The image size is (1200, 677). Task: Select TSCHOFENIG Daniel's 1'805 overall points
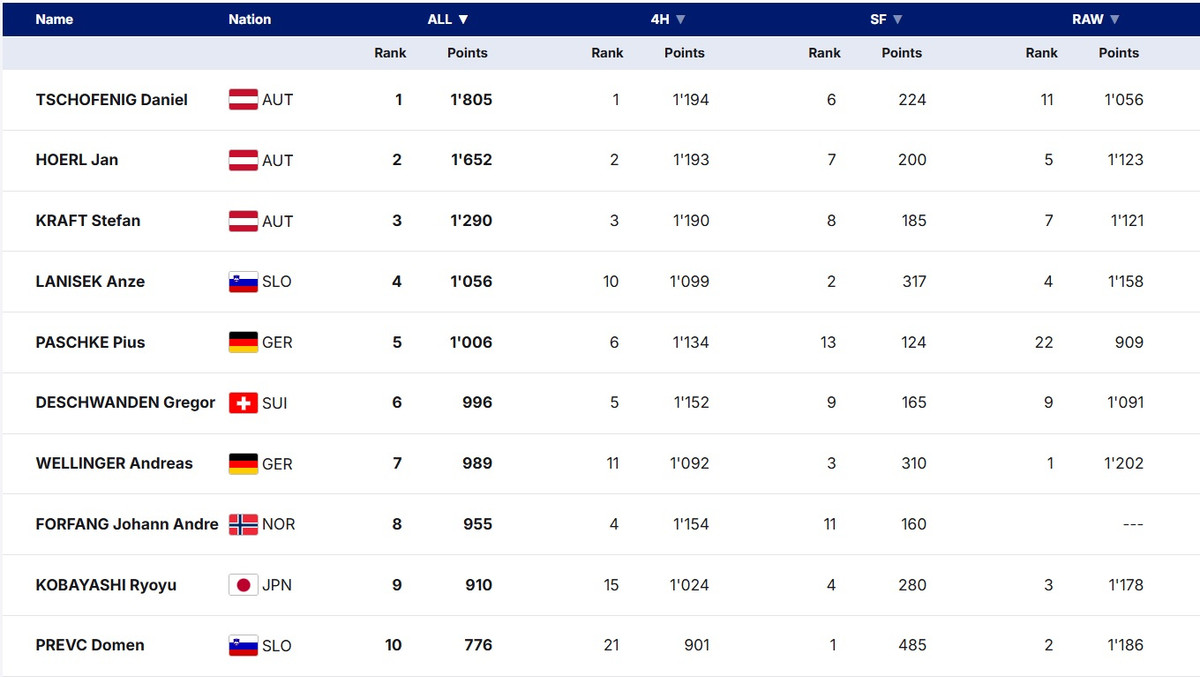pyautogui.click(x=471, y=99)
